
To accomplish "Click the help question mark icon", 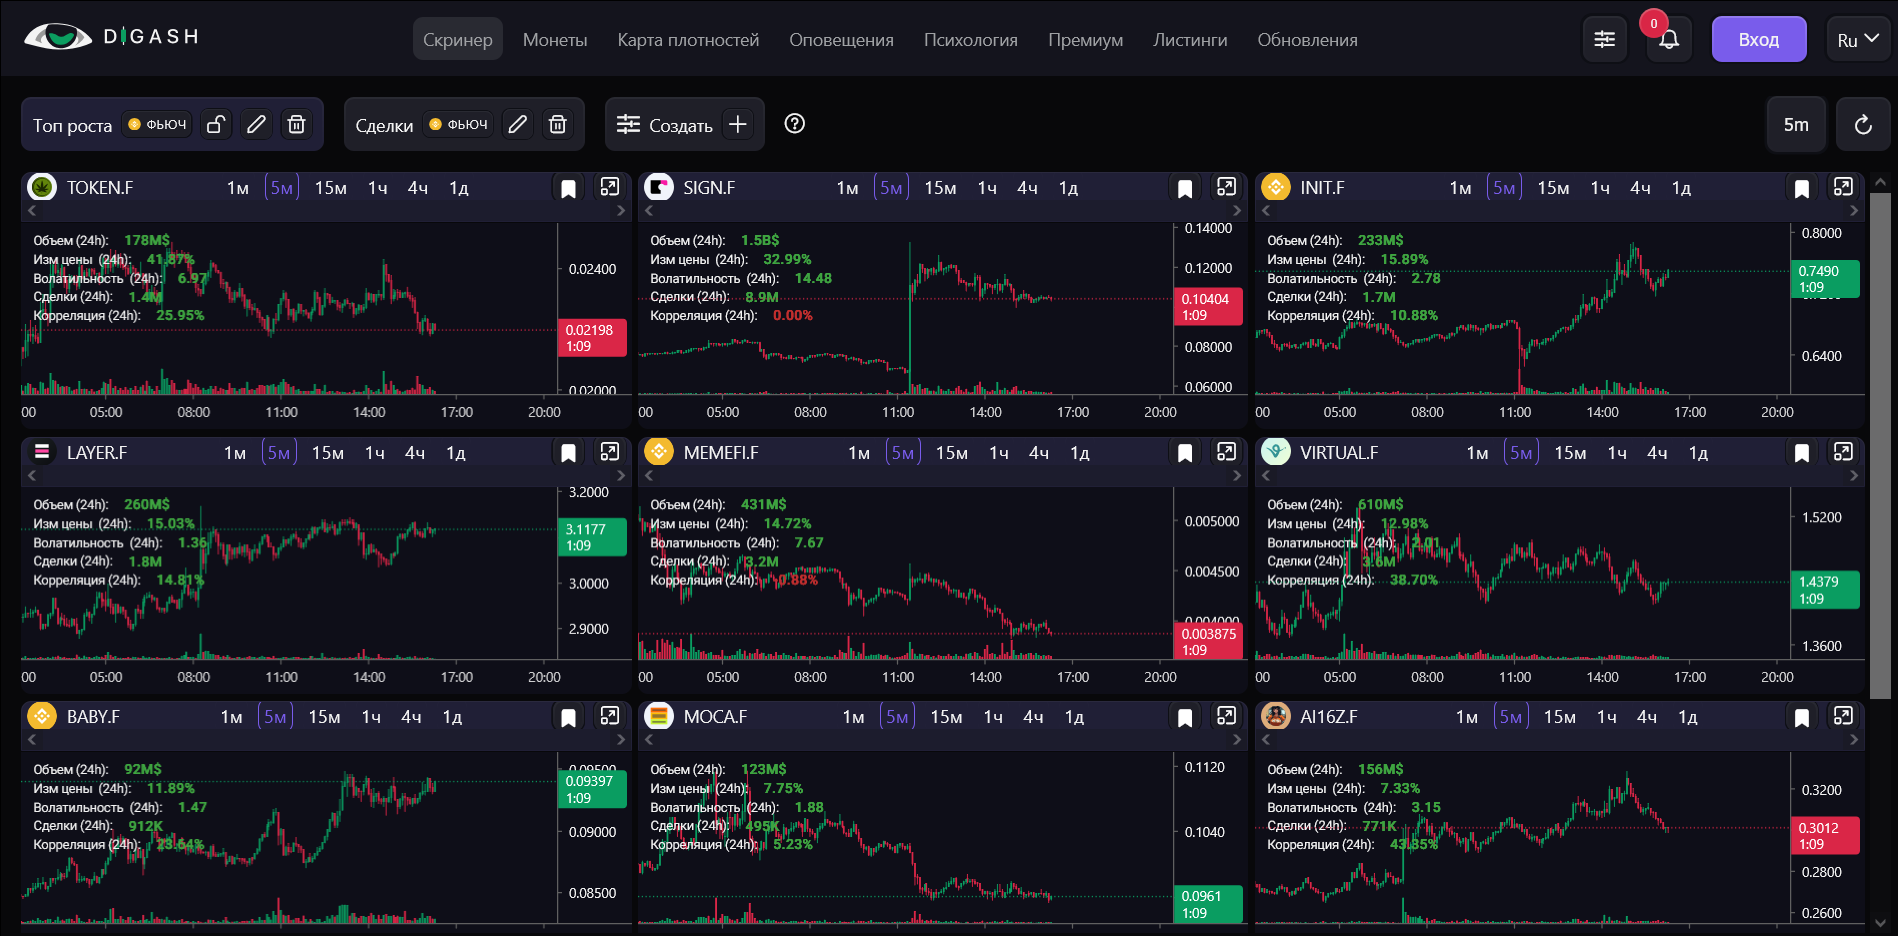I will click(x=794, y=124).
